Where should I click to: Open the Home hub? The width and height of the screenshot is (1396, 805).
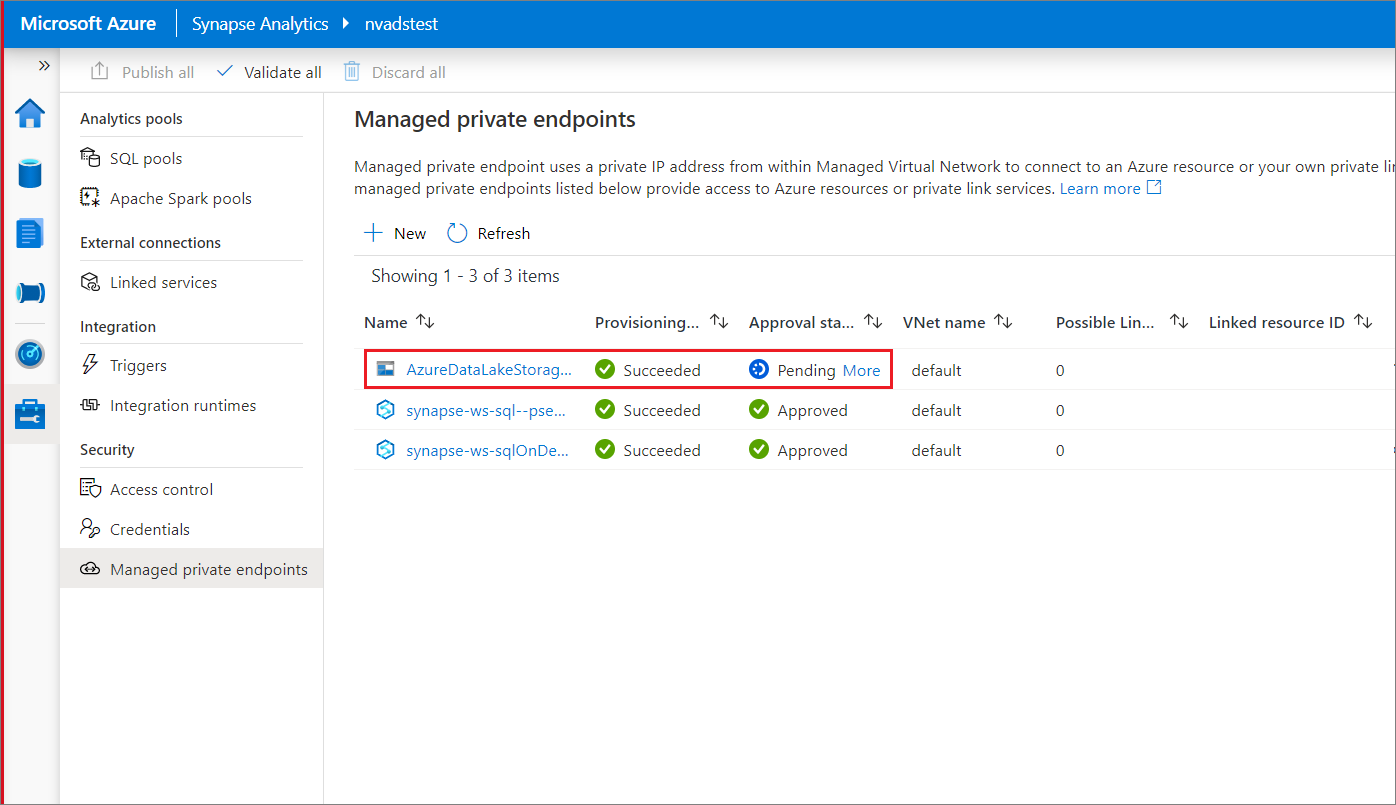click(x=30, y=113)
